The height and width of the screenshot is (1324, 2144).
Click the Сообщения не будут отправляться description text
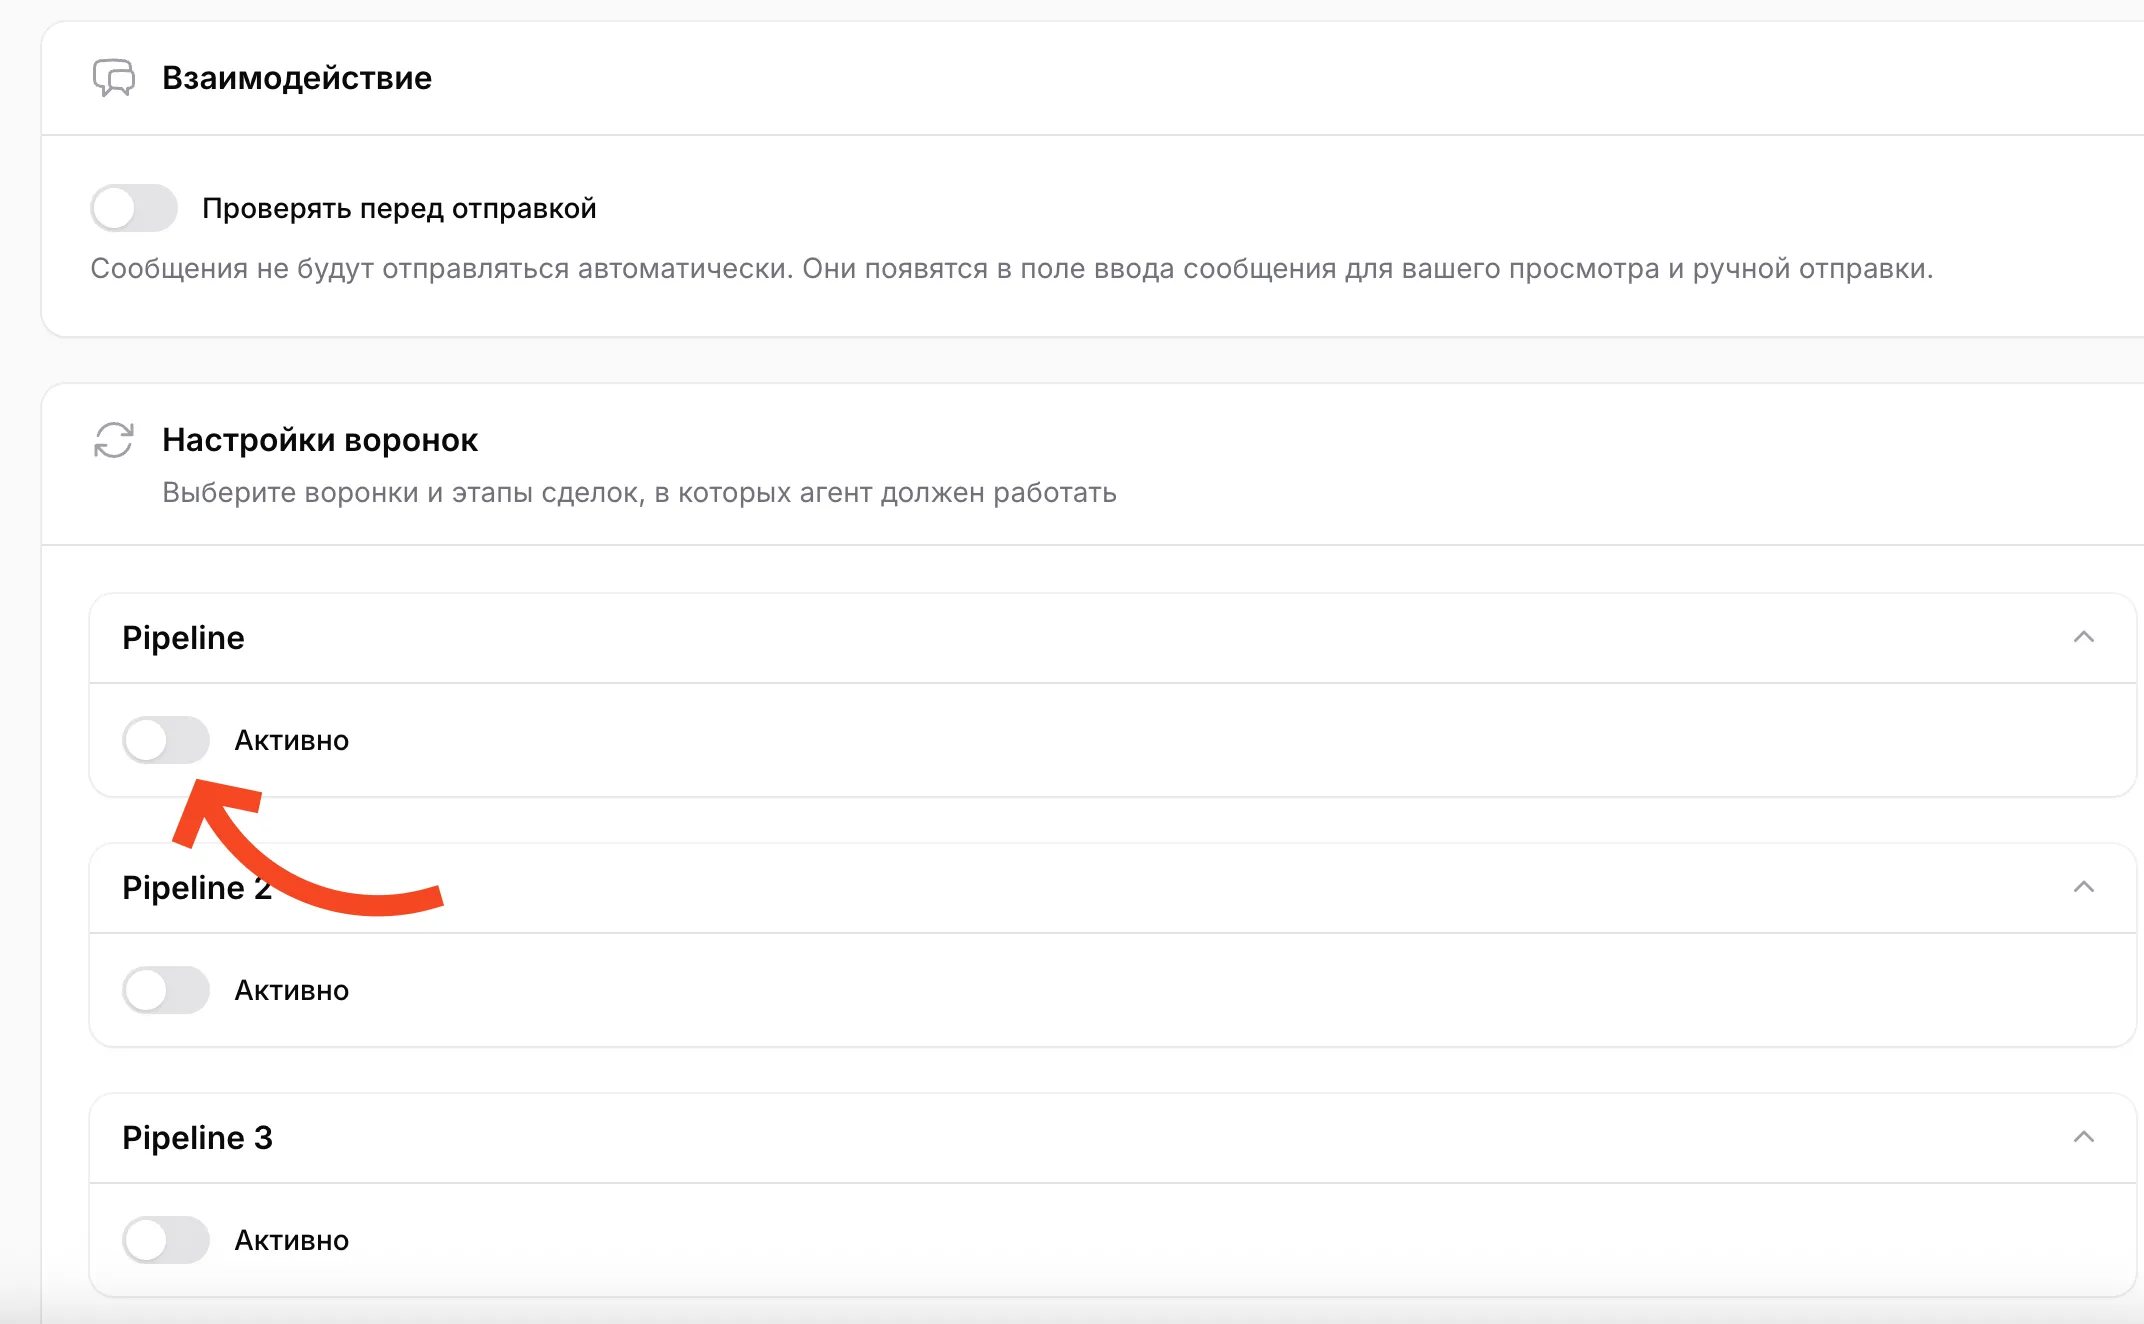pos(1011,269)
